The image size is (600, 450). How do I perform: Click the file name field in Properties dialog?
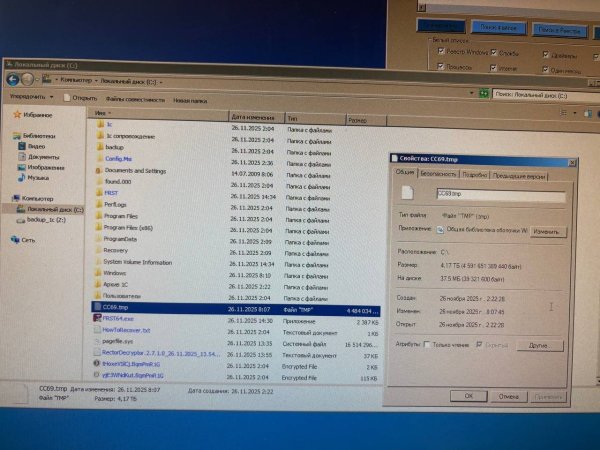click(501, 195)
